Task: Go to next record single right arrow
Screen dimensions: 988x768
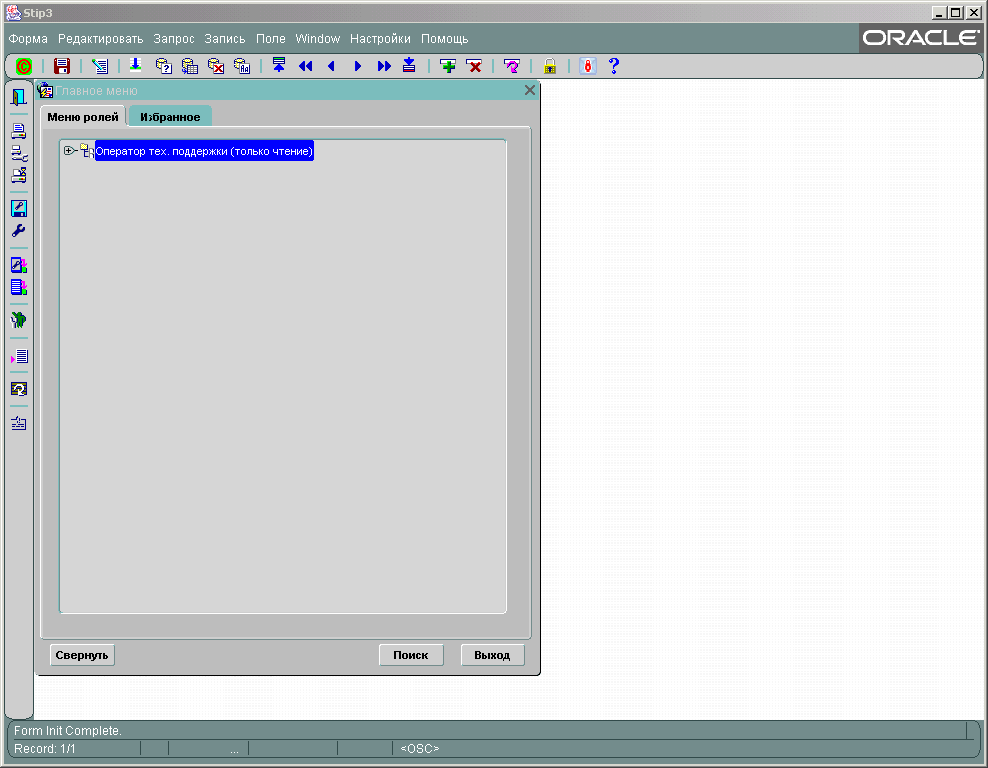Action: (358, 66)
